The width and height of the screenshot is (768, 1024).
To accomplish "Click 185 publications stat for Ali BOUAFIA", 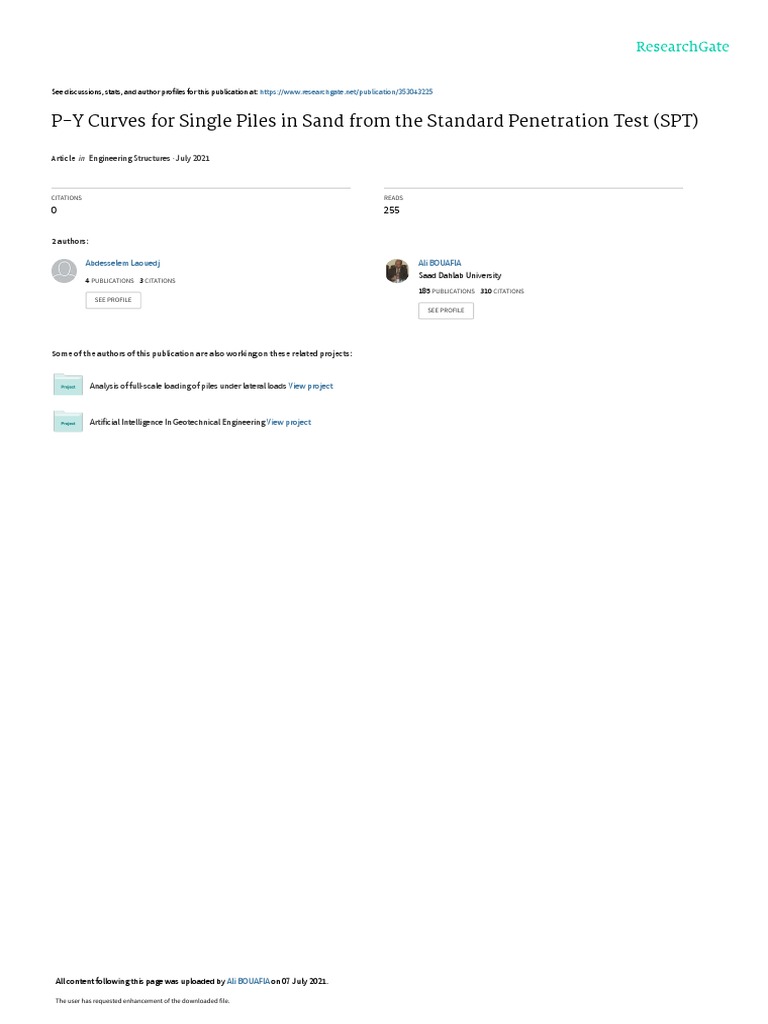I will tap(447, 291).
